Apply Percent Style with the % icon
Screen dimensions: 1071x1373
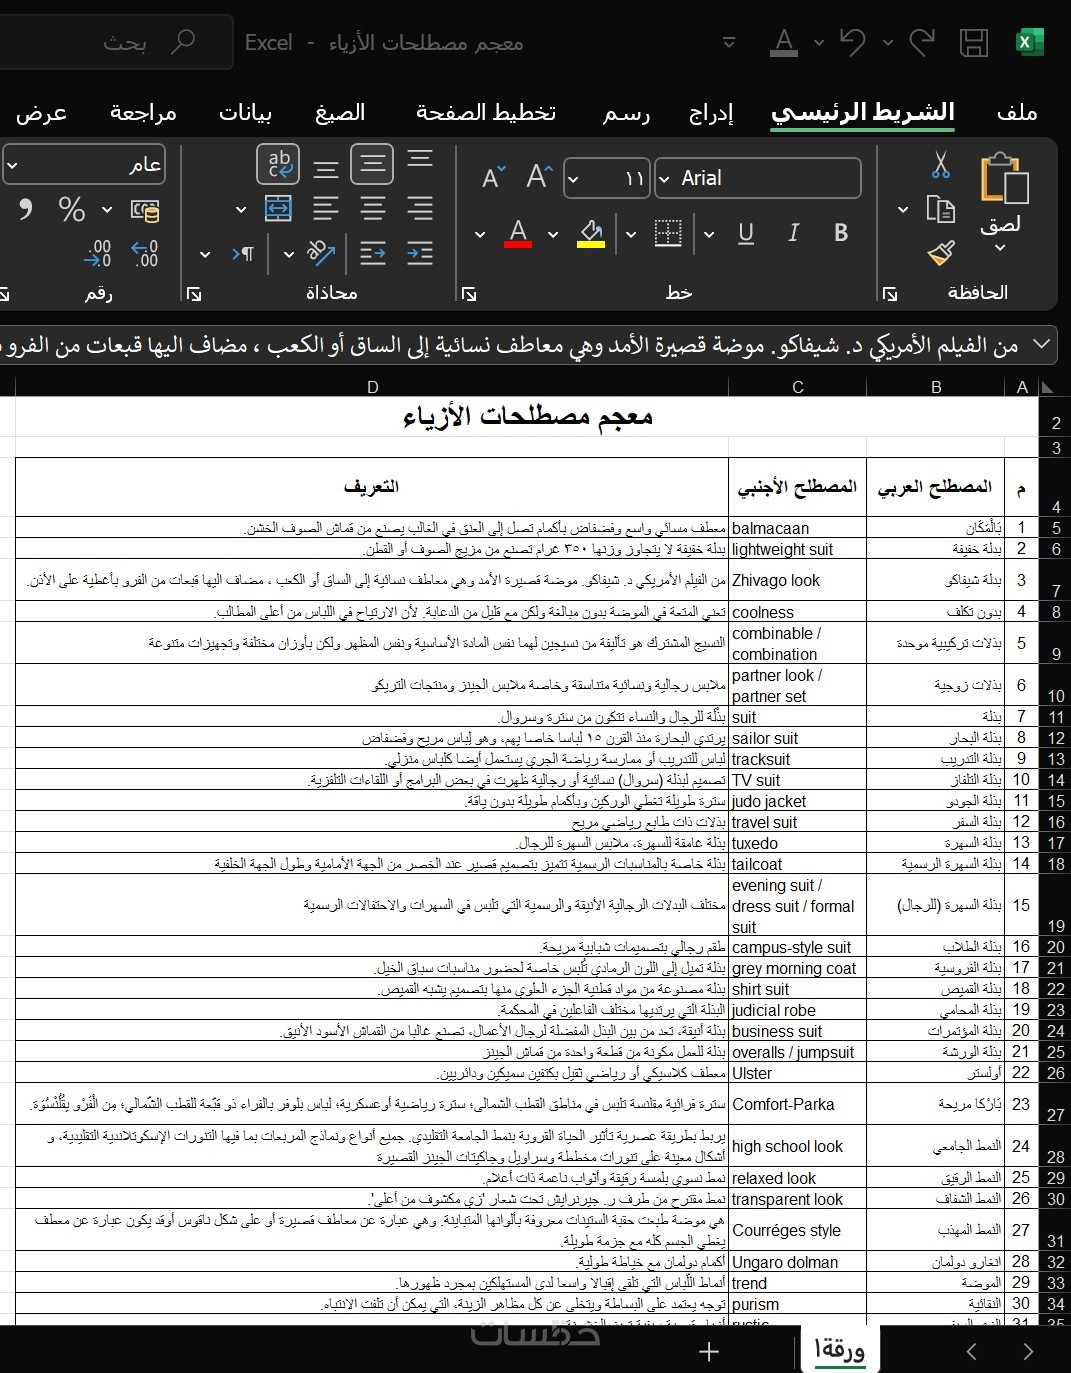tap(72, 209)
